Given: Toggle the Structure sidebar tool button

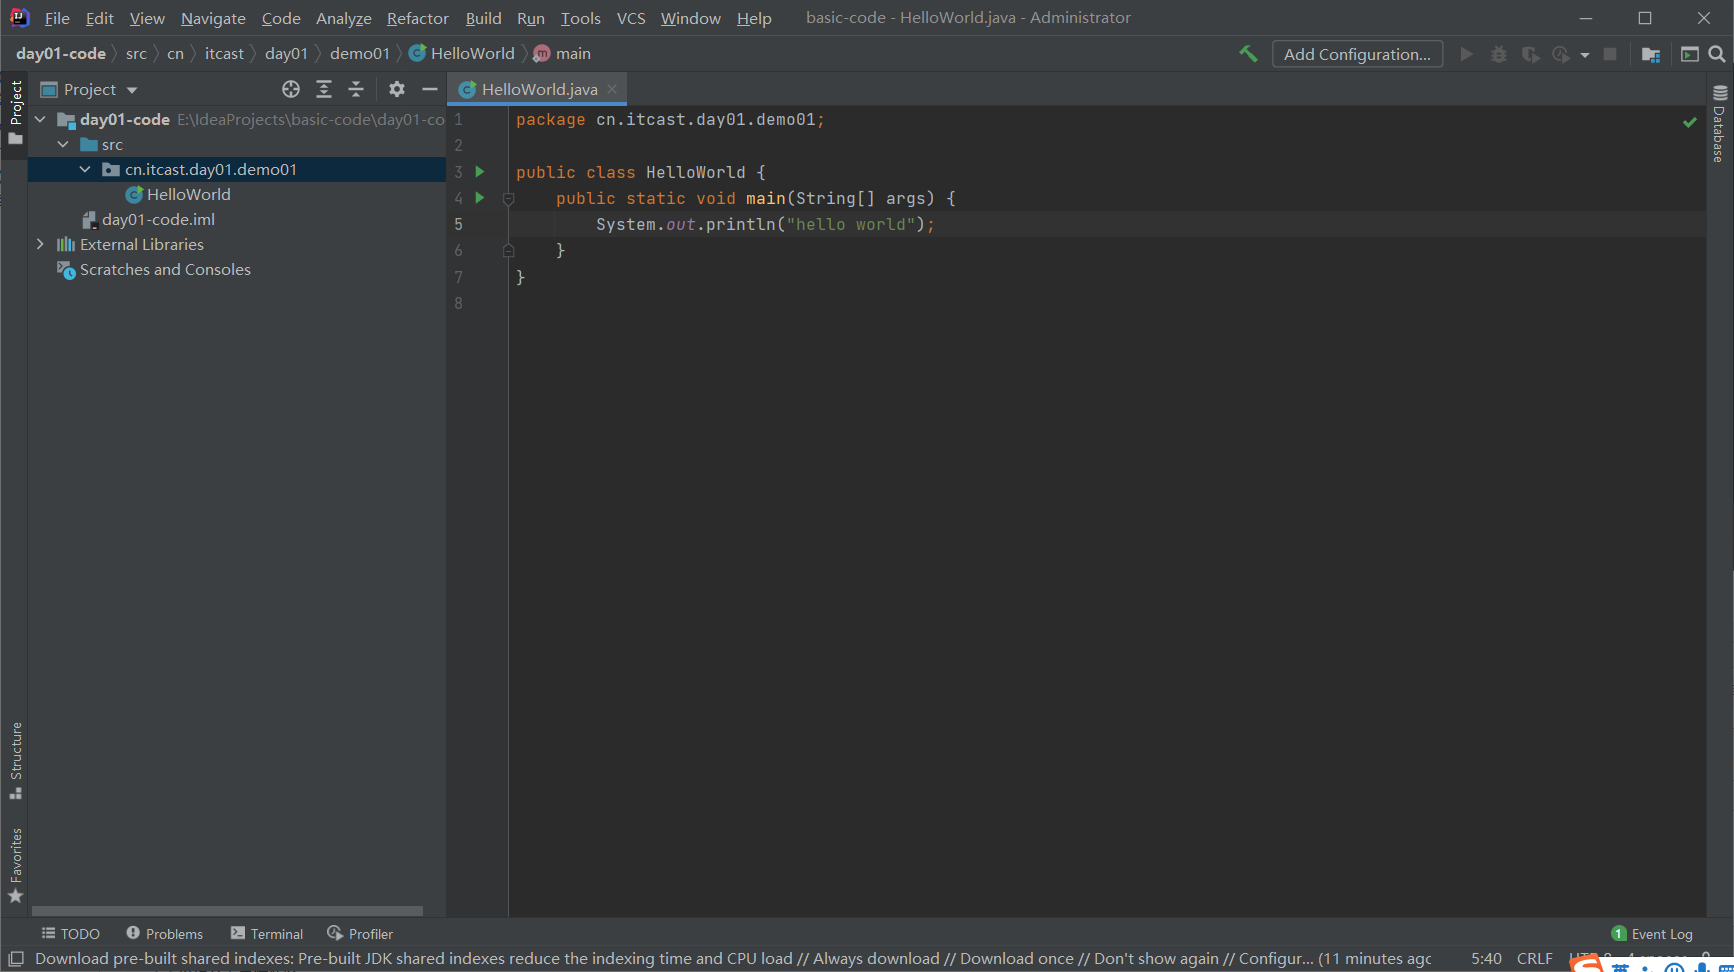Looking at the screenshot, I should click(15, 761).
